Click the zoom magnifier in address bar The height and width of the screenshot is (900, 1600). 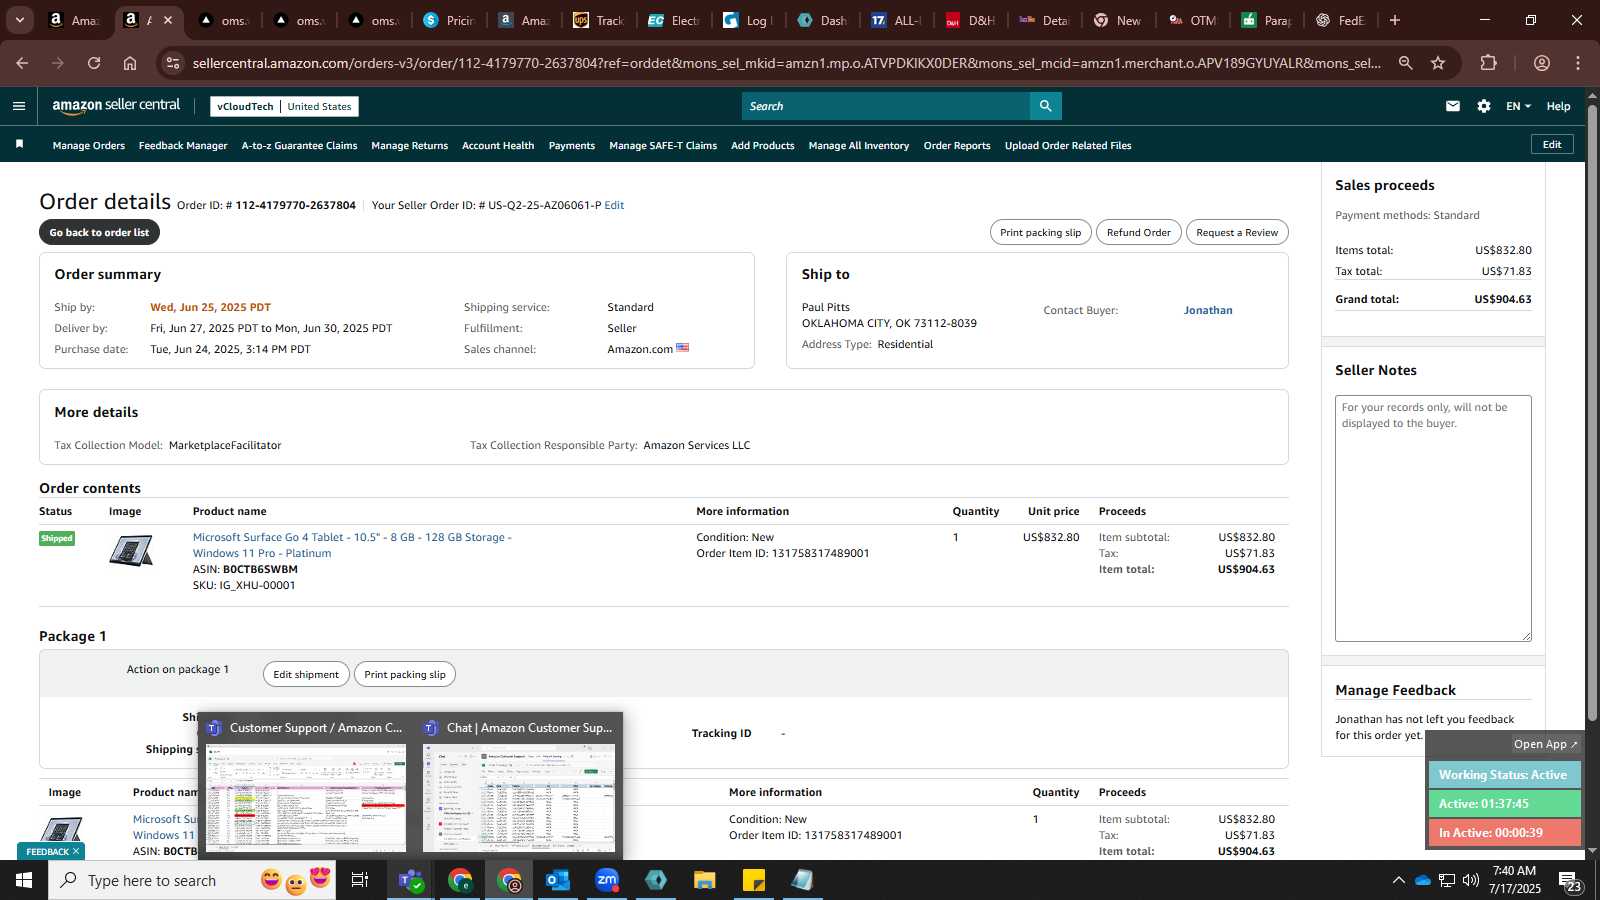coord(1405,63)
